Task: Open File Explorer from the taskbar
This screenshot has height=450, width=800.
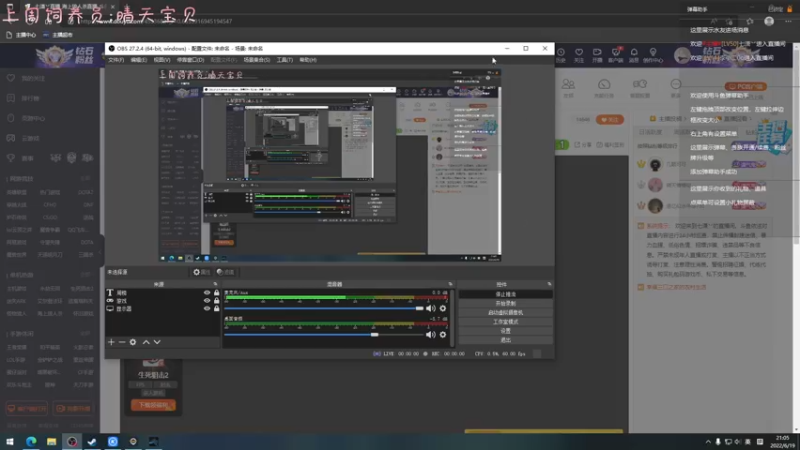Action: [x=52, y=441]
